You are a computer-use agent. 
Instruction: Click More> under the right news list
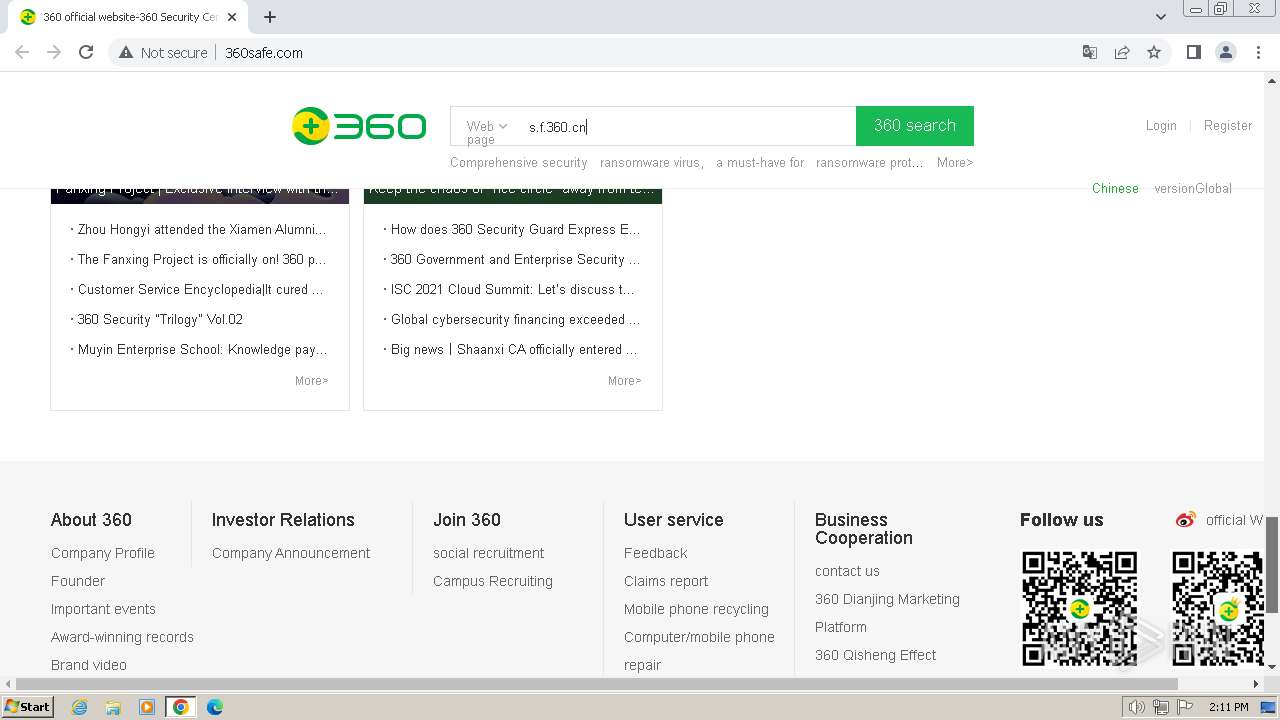click(x=624, y=380)
